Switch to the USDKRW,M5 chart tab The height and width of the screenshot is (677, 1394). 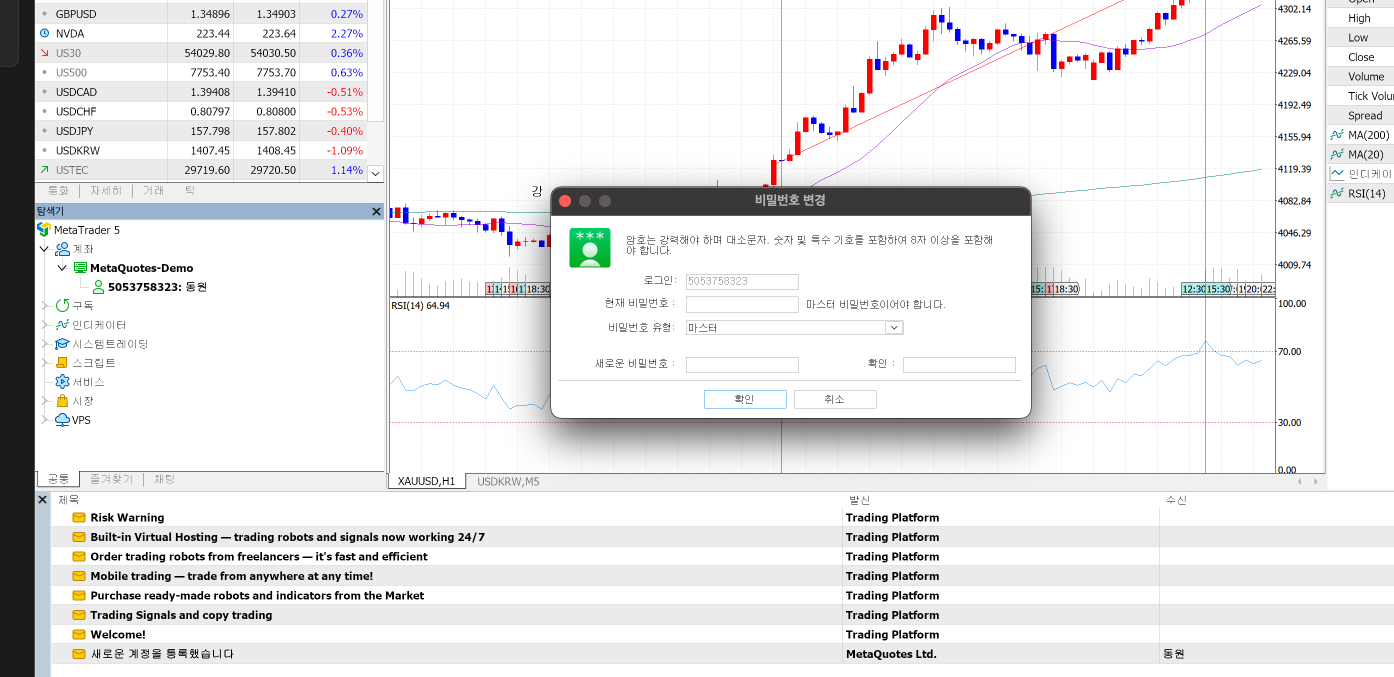tap(508, 481)
